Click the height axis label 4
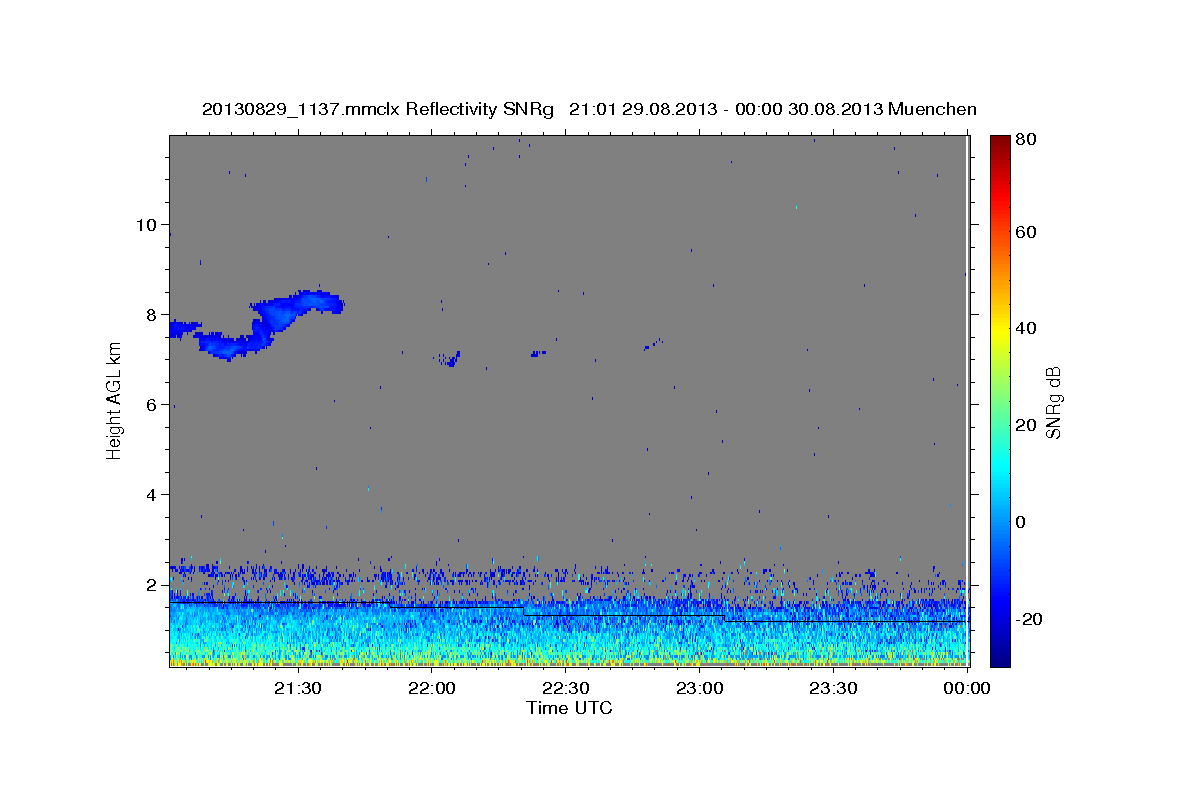 151,494
